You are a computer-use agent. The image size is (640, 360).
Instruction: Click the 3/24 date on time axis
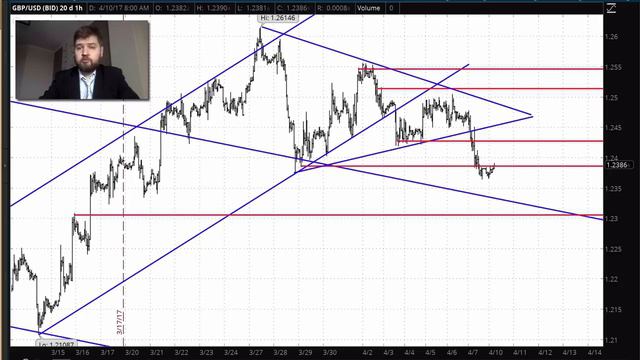pos(231,352)
